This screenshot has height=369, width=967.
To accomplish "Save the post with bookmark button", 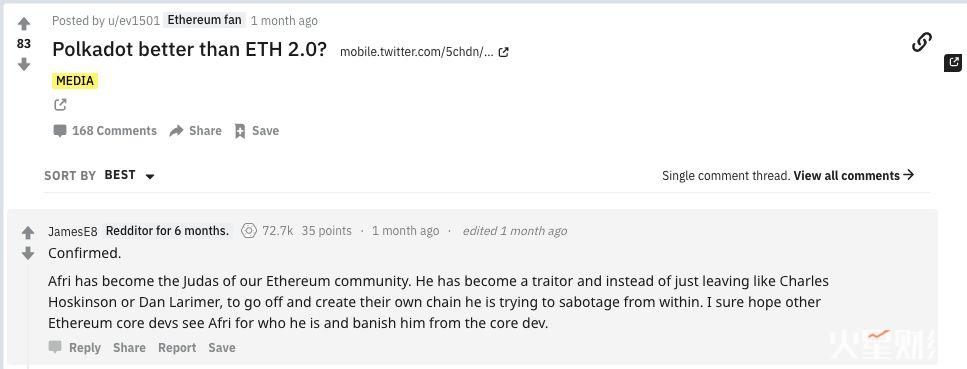I will tap(257, 131).
